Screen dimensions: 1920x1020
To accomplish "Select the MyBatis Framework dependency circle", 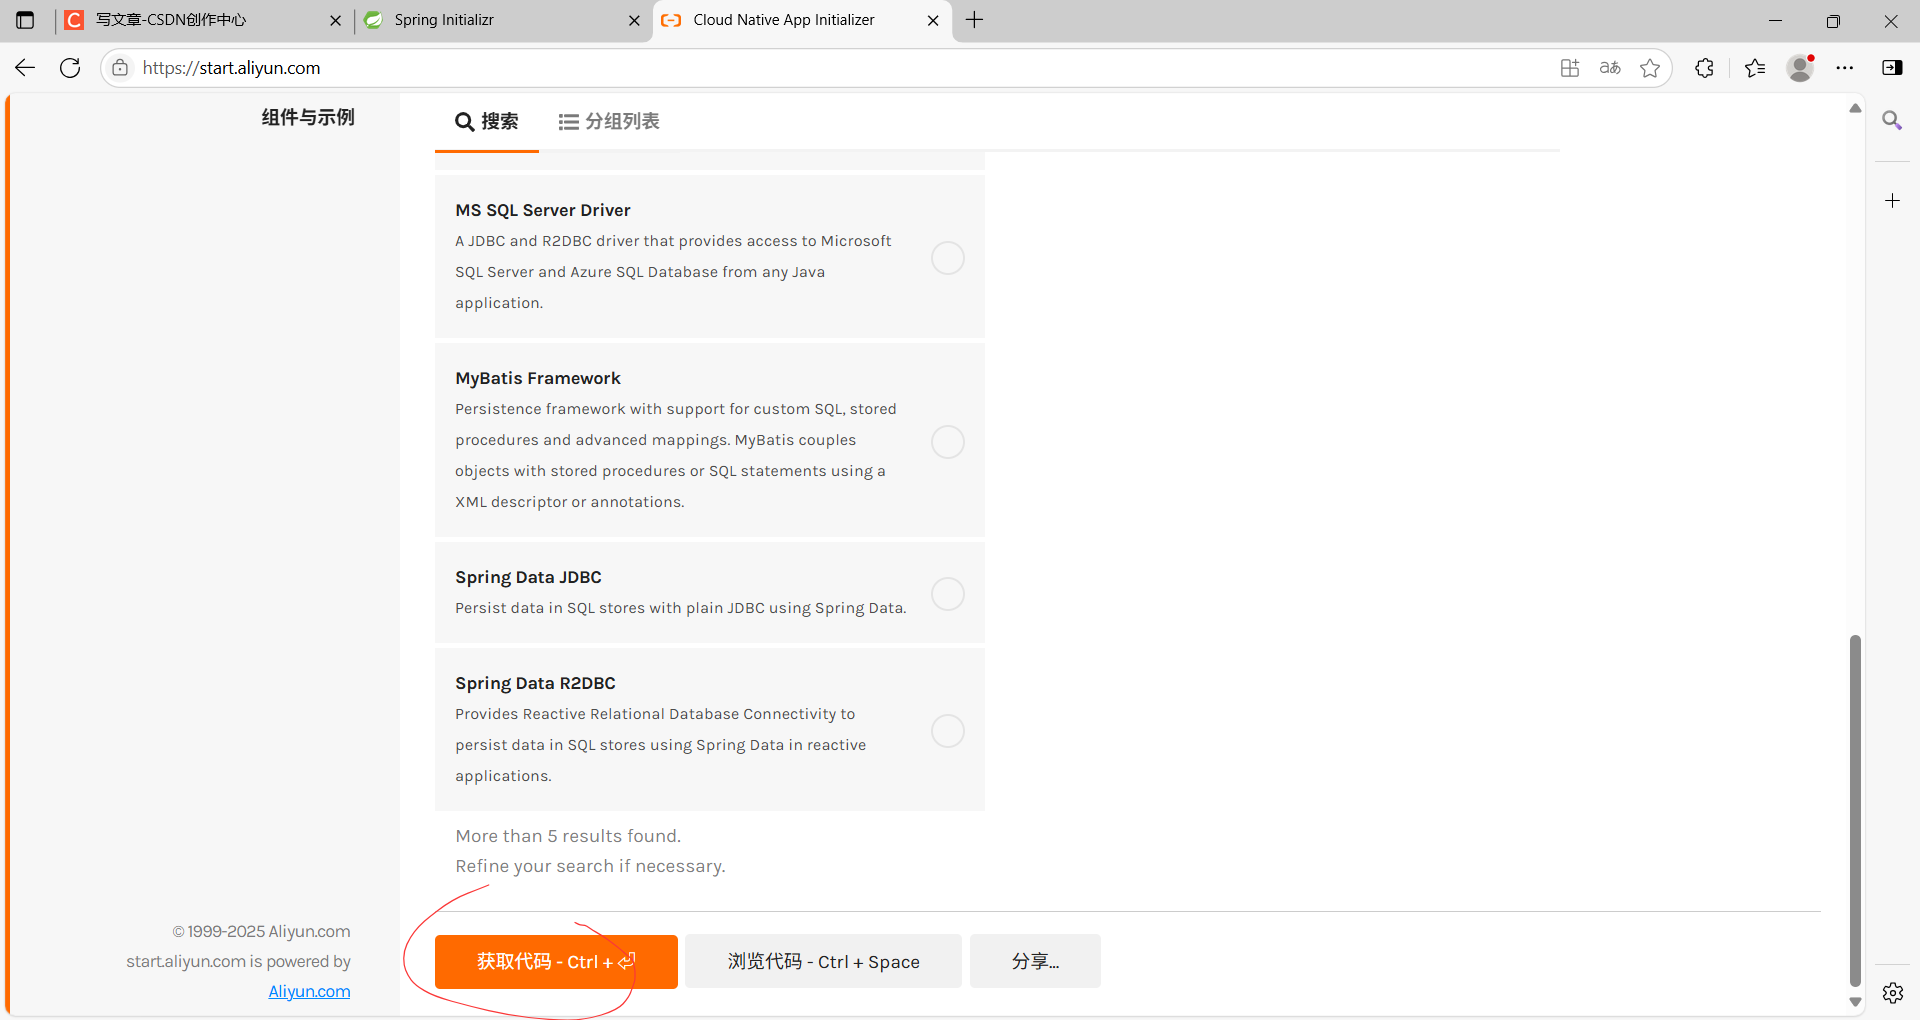I will (948, 441).
